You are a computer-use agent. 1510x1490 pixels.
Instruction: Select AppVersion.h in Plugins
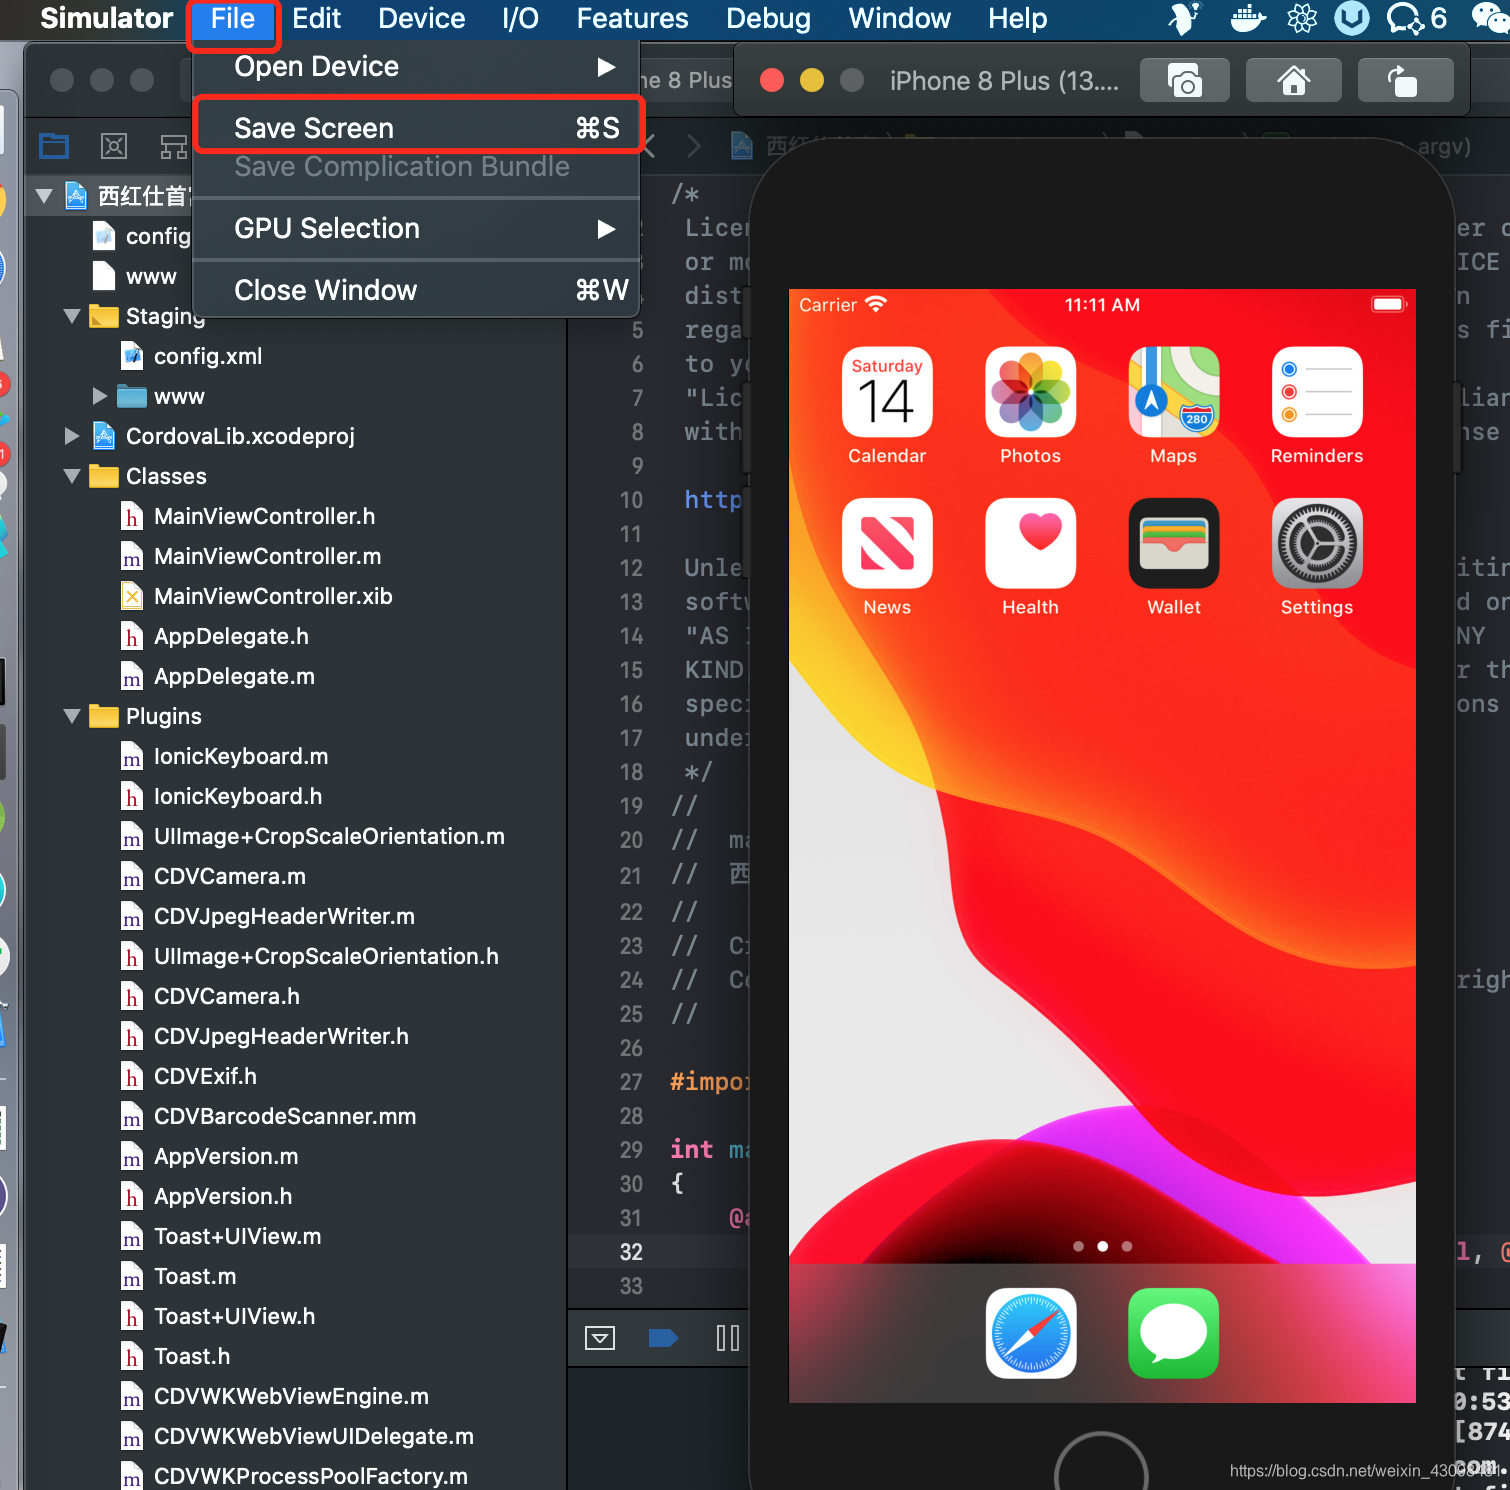[x=222, y=1196]
